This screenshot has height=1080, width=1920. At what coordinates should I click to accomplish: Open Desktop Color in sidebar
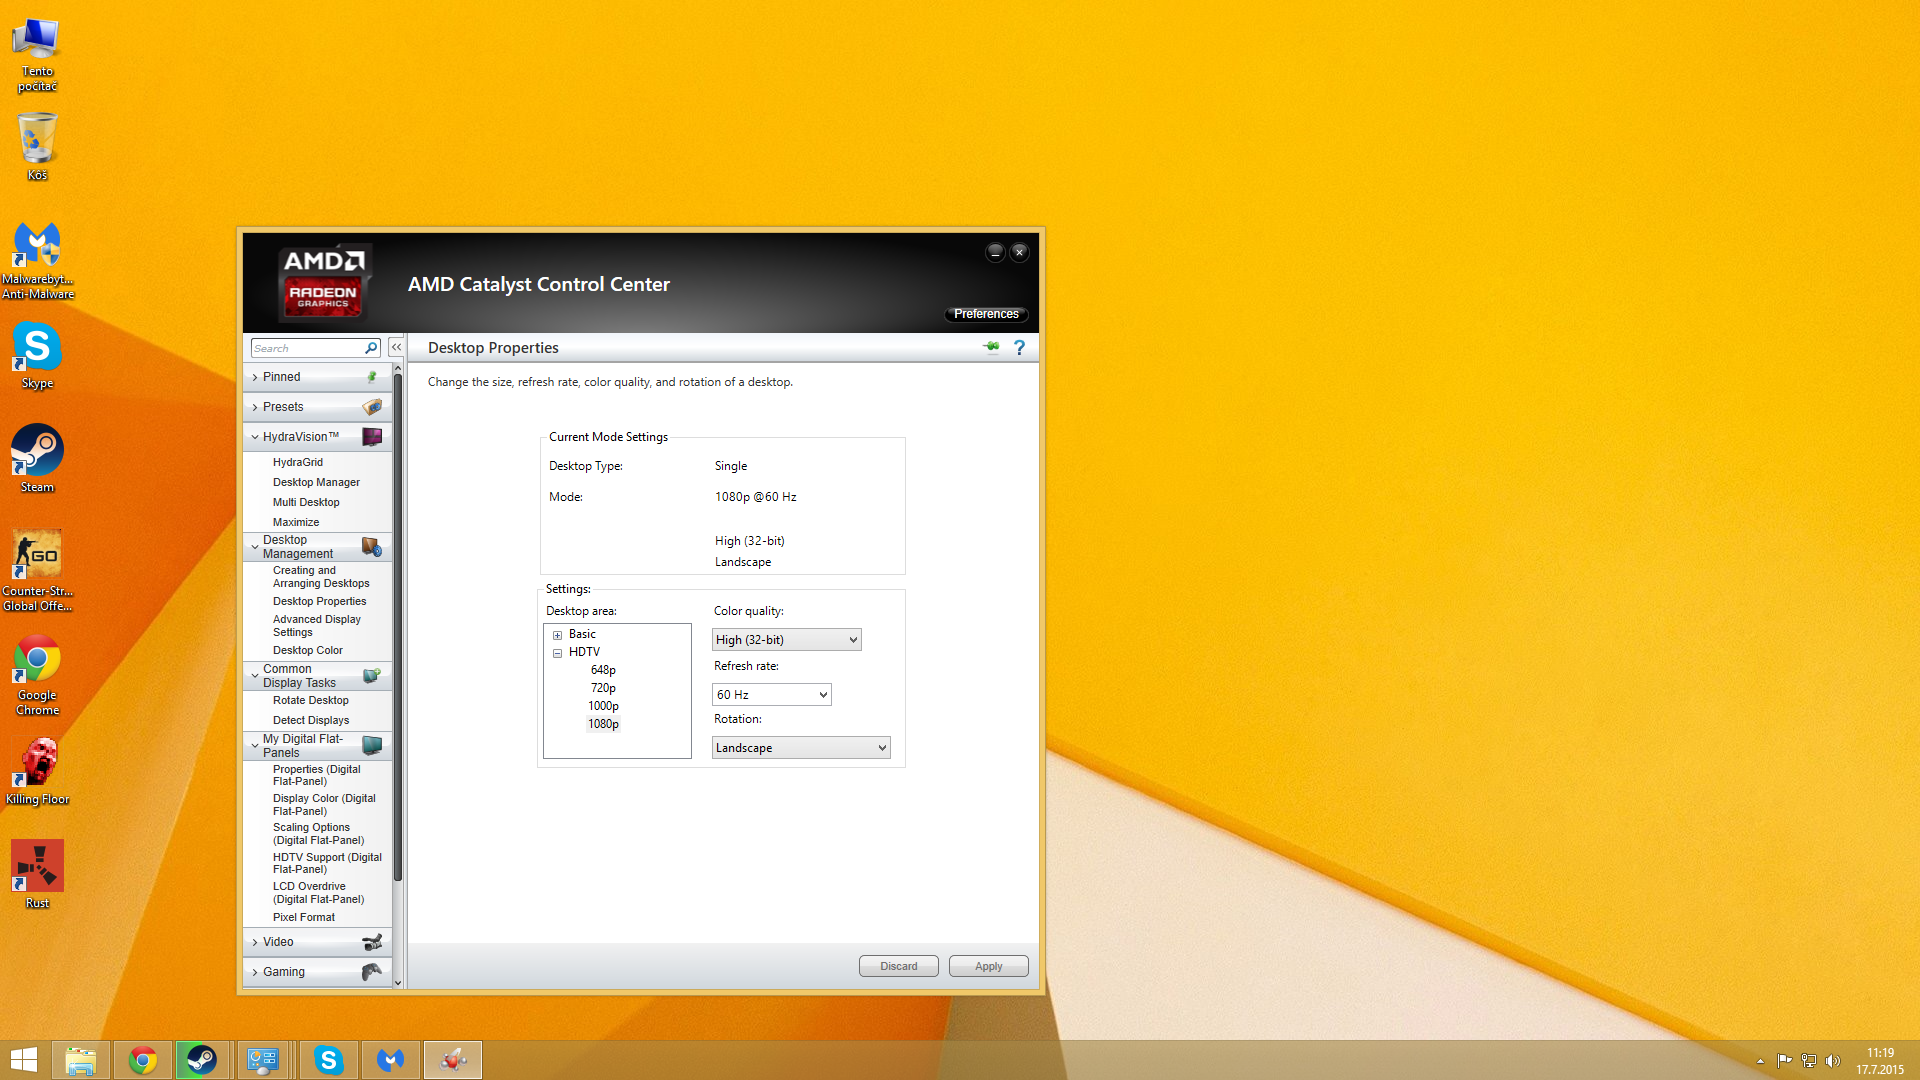307,650
